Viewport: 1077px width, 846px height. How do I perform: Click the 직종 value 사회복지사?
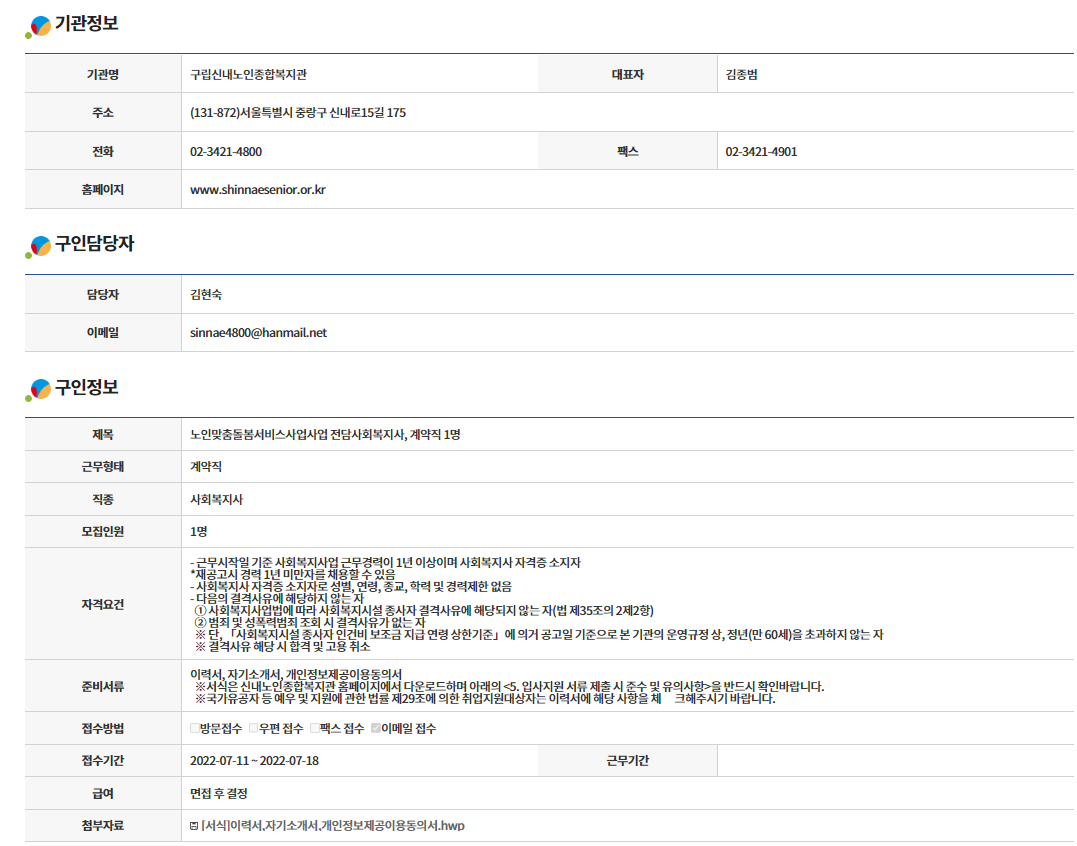[x=216, y=500]
